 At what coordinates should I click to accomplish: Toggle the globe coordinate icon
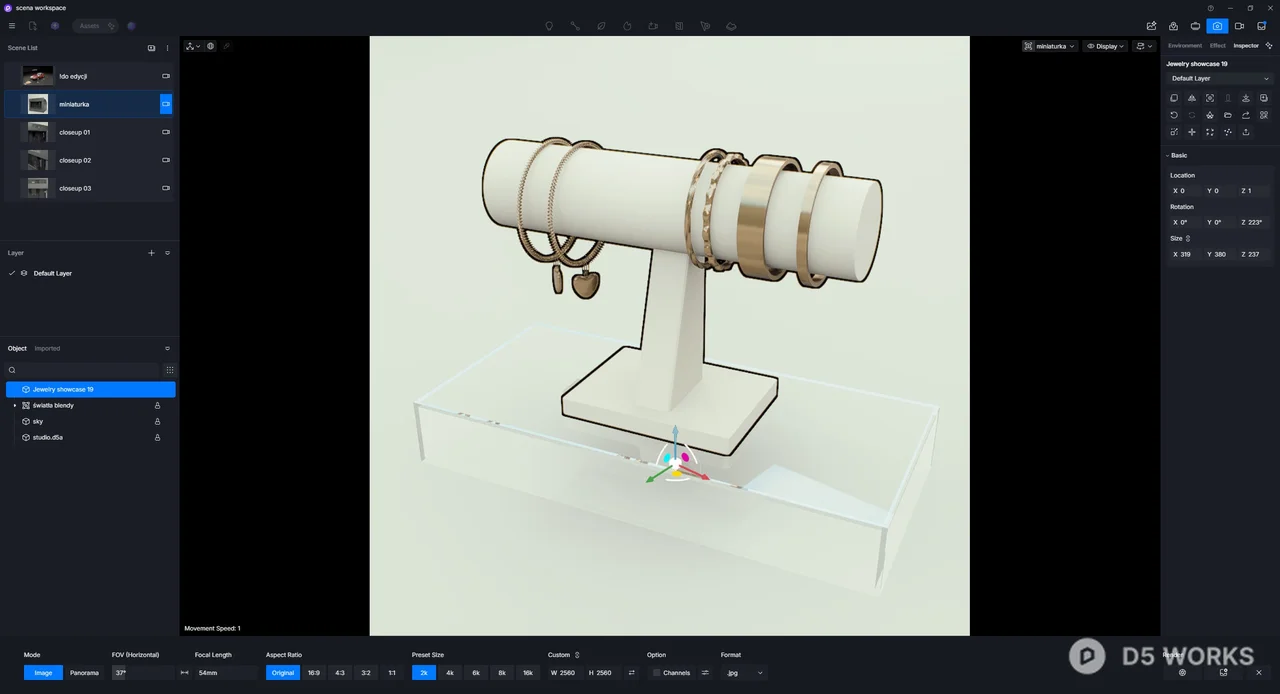(210, 46)
